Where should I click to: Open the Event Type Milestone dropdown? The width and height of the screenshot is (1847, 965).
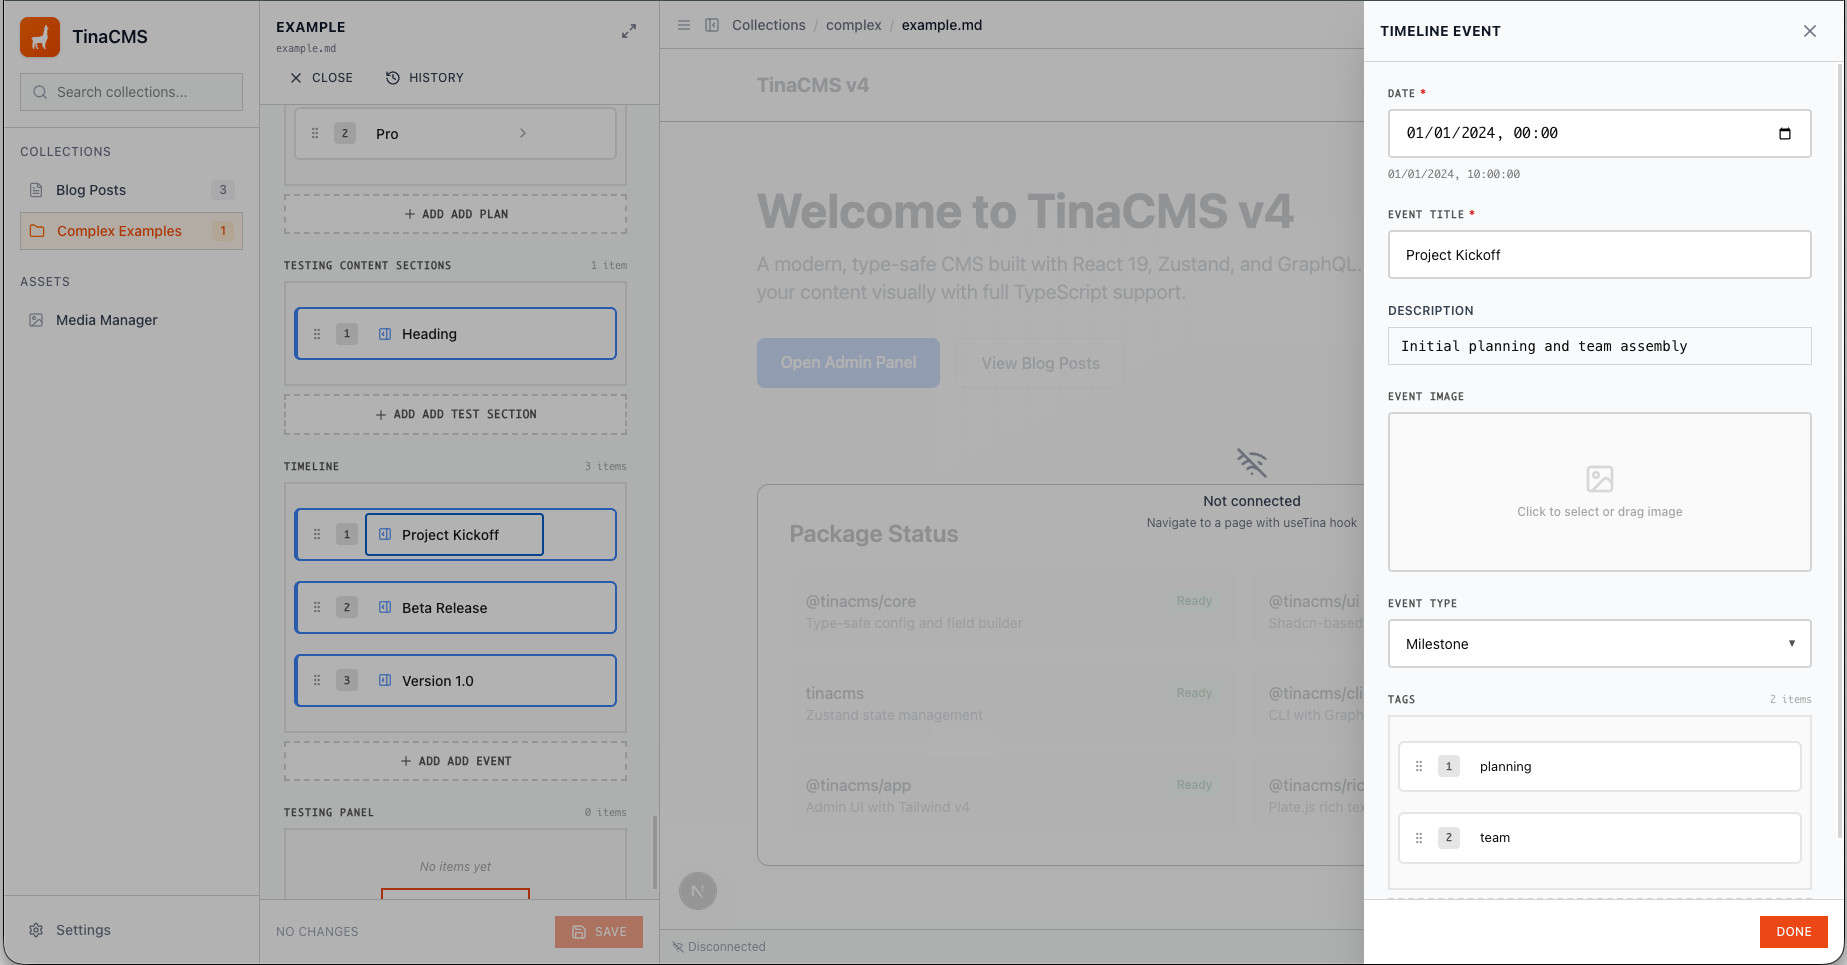[x=1600, y=644]
